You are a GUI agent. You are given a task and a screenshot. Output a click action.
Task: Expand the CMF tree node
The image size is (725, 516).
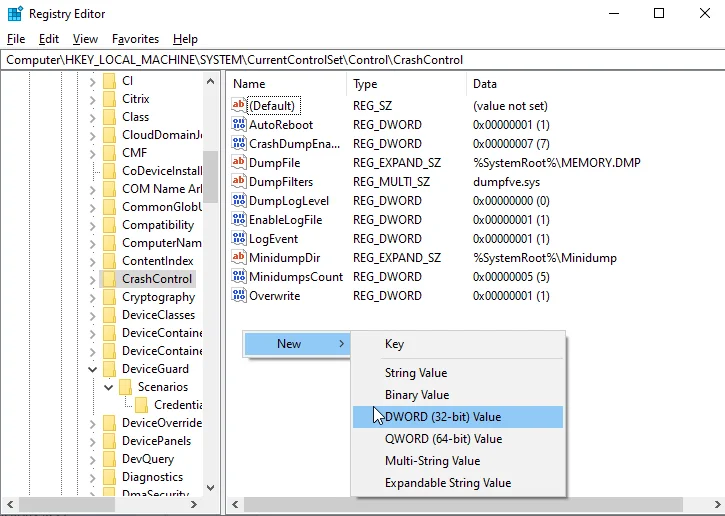click(92, 154)
